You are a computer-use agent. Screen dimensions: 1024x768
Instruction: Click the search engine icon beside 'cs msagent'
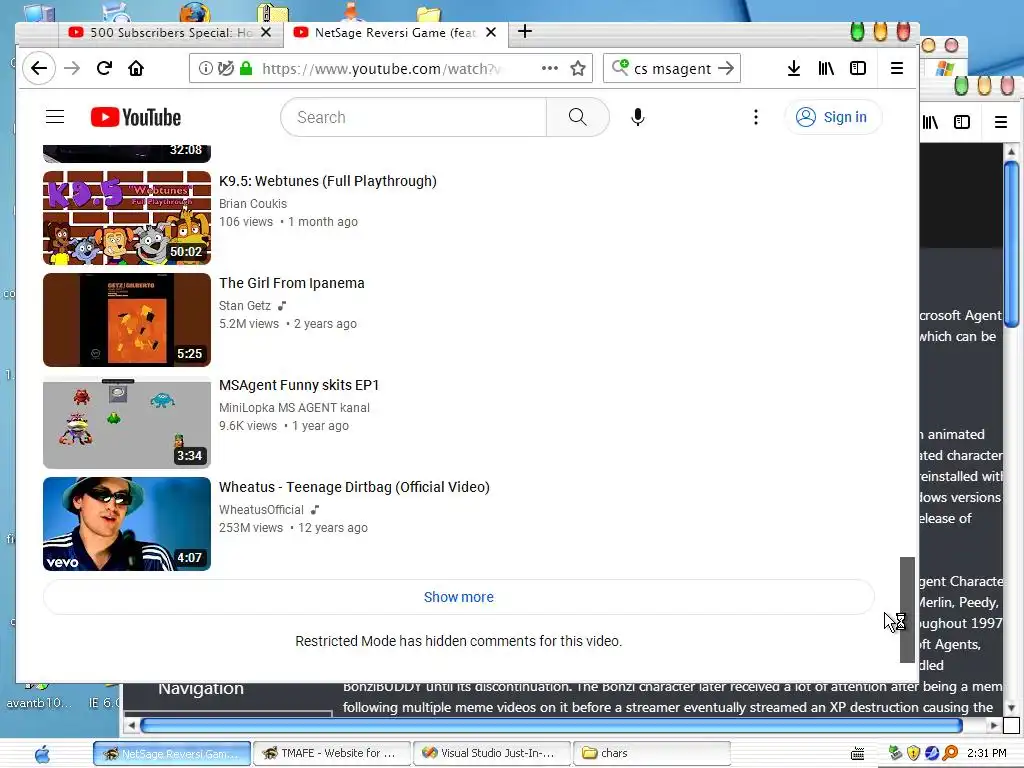620,67
